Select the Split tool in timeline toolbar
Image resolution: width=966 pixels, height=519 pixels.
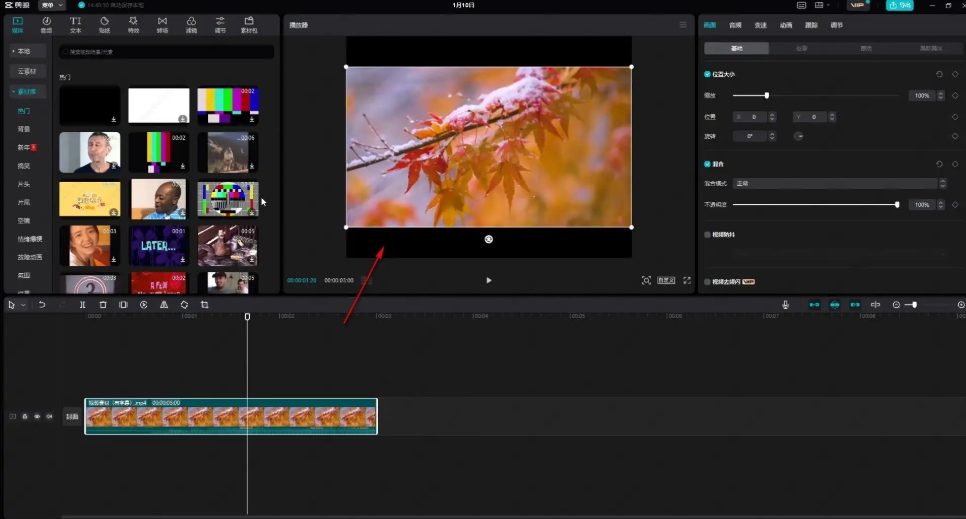(82, 305)
